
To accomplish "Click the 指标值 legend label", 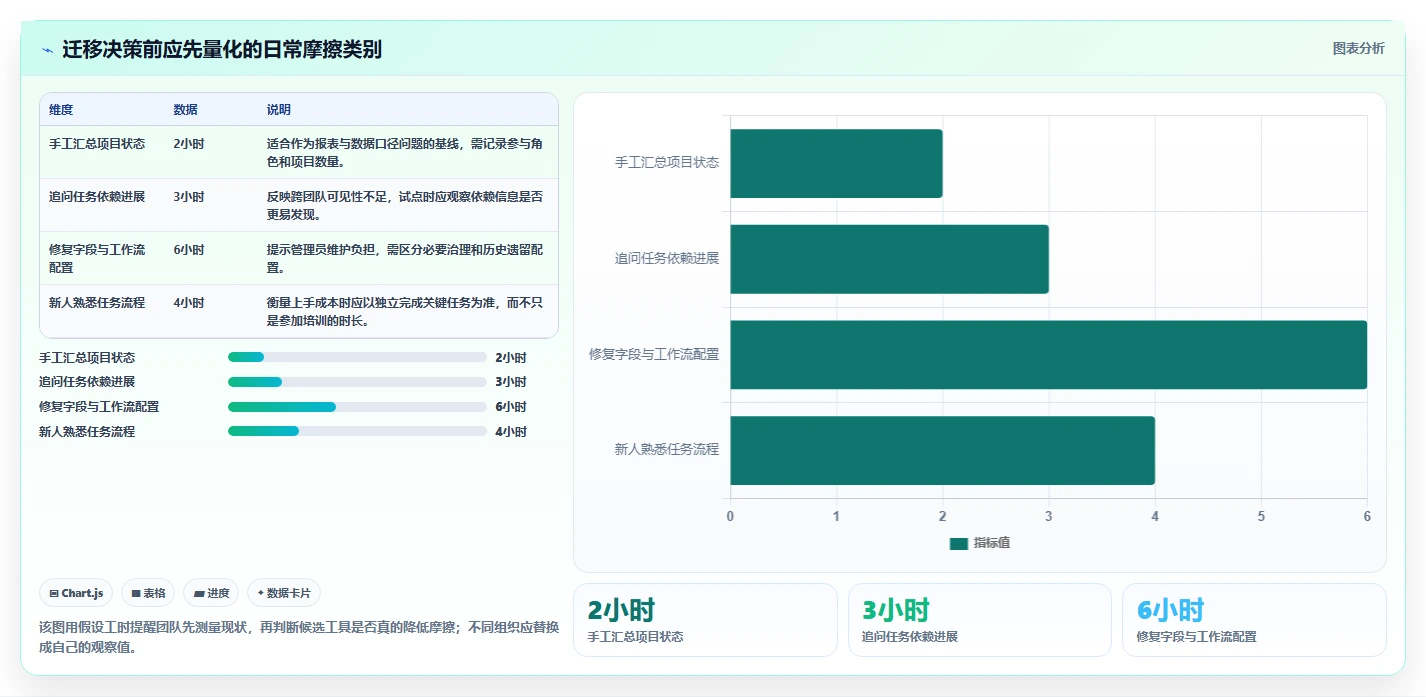I will 992,543.
